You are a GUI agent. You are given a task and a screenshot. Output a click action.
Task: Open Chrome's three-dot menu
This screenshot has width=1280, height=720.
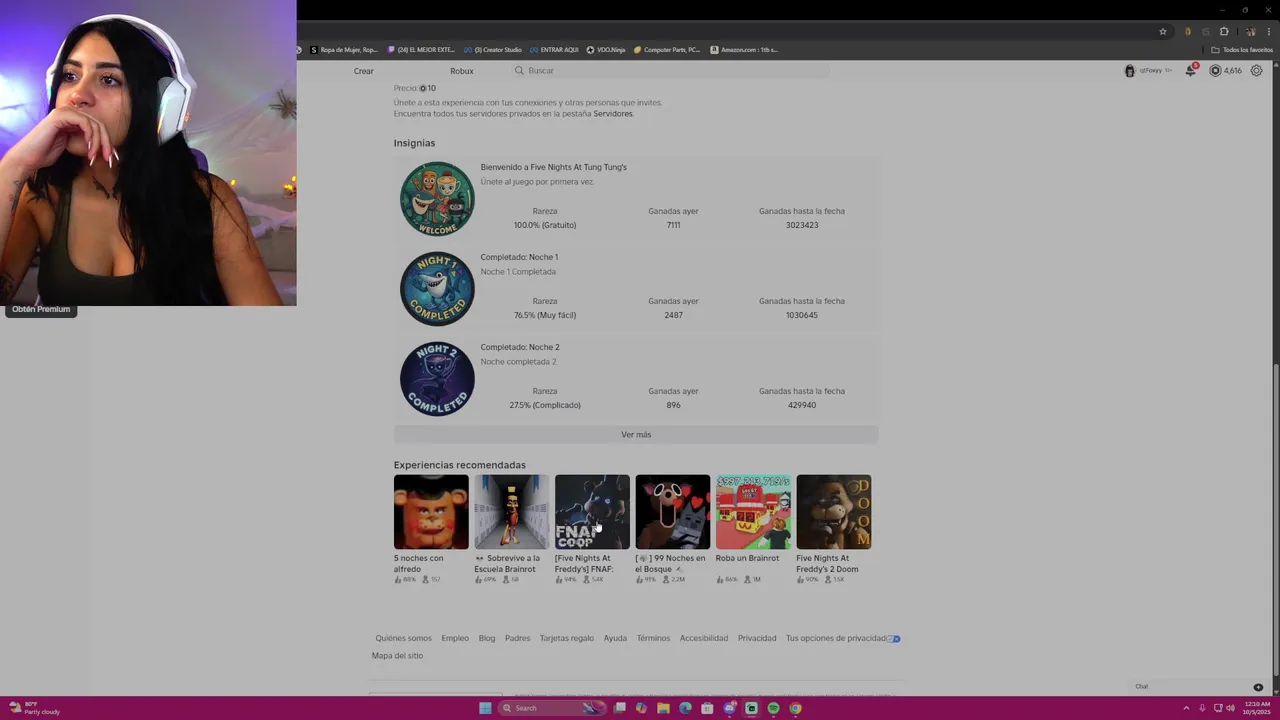pyautogui.click(x=1269, y=32)
